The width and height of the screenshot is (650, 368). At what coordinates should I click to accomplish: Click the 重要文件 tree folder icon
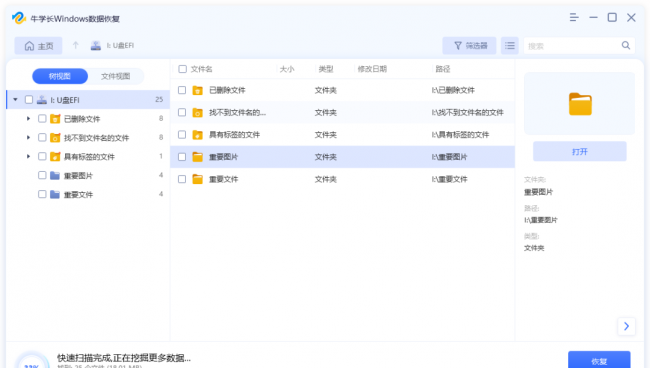pyautogui.click(x=55, y=194)
